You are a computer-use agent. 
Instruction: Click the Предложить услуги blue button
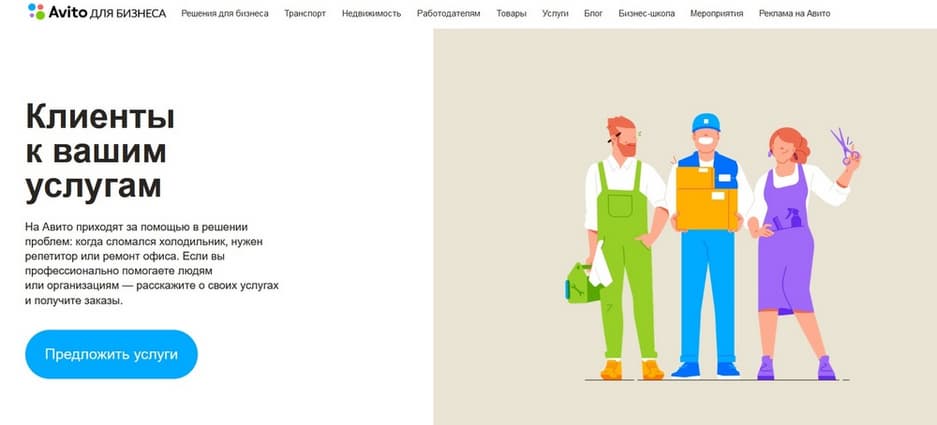click(x=111, y=354)
